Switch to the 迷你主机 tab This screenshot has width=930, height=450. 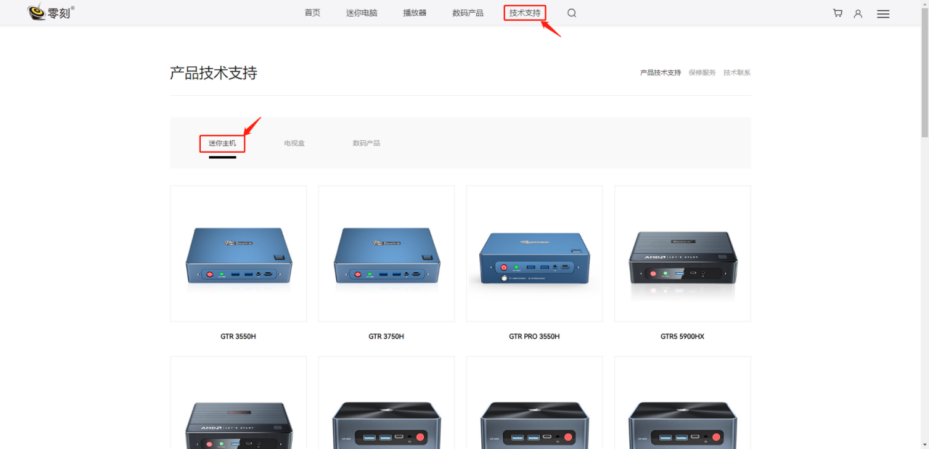tap(222, 143)
